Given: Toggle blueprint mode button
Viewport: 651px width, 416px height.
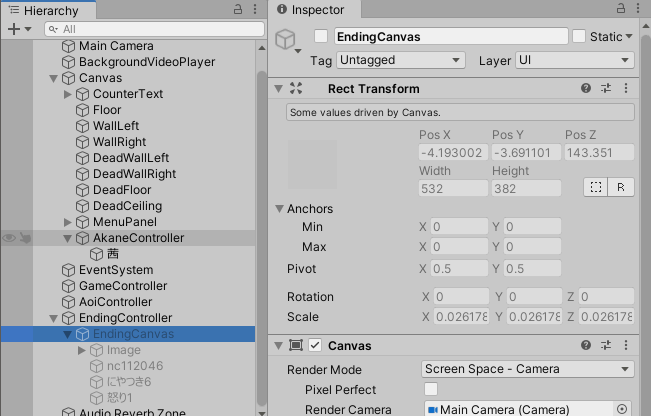Looking at the screenshot, I should point(596,187).
